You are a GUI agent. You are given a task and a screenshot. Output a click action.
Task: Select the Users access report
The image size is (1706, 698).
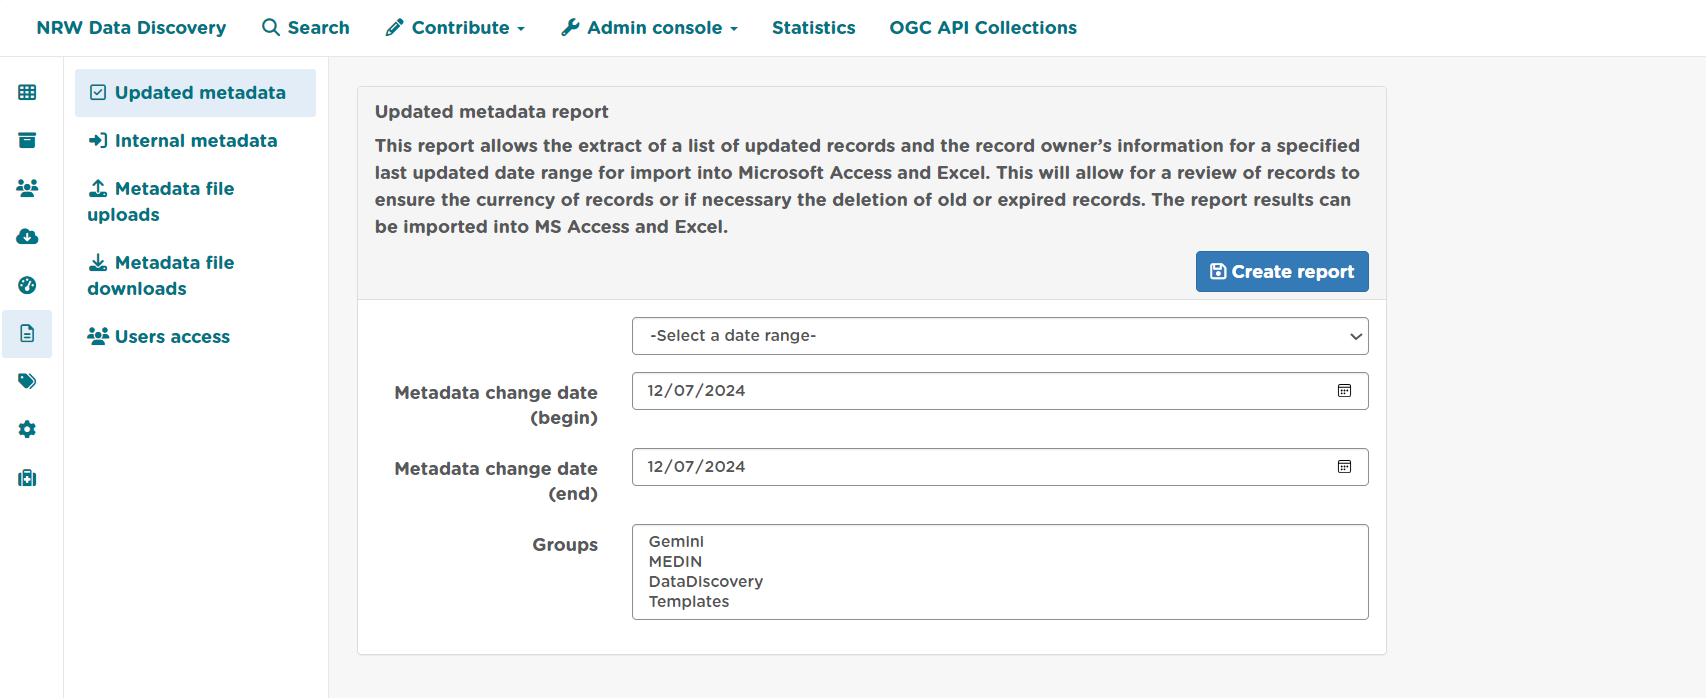pos(195,337)
